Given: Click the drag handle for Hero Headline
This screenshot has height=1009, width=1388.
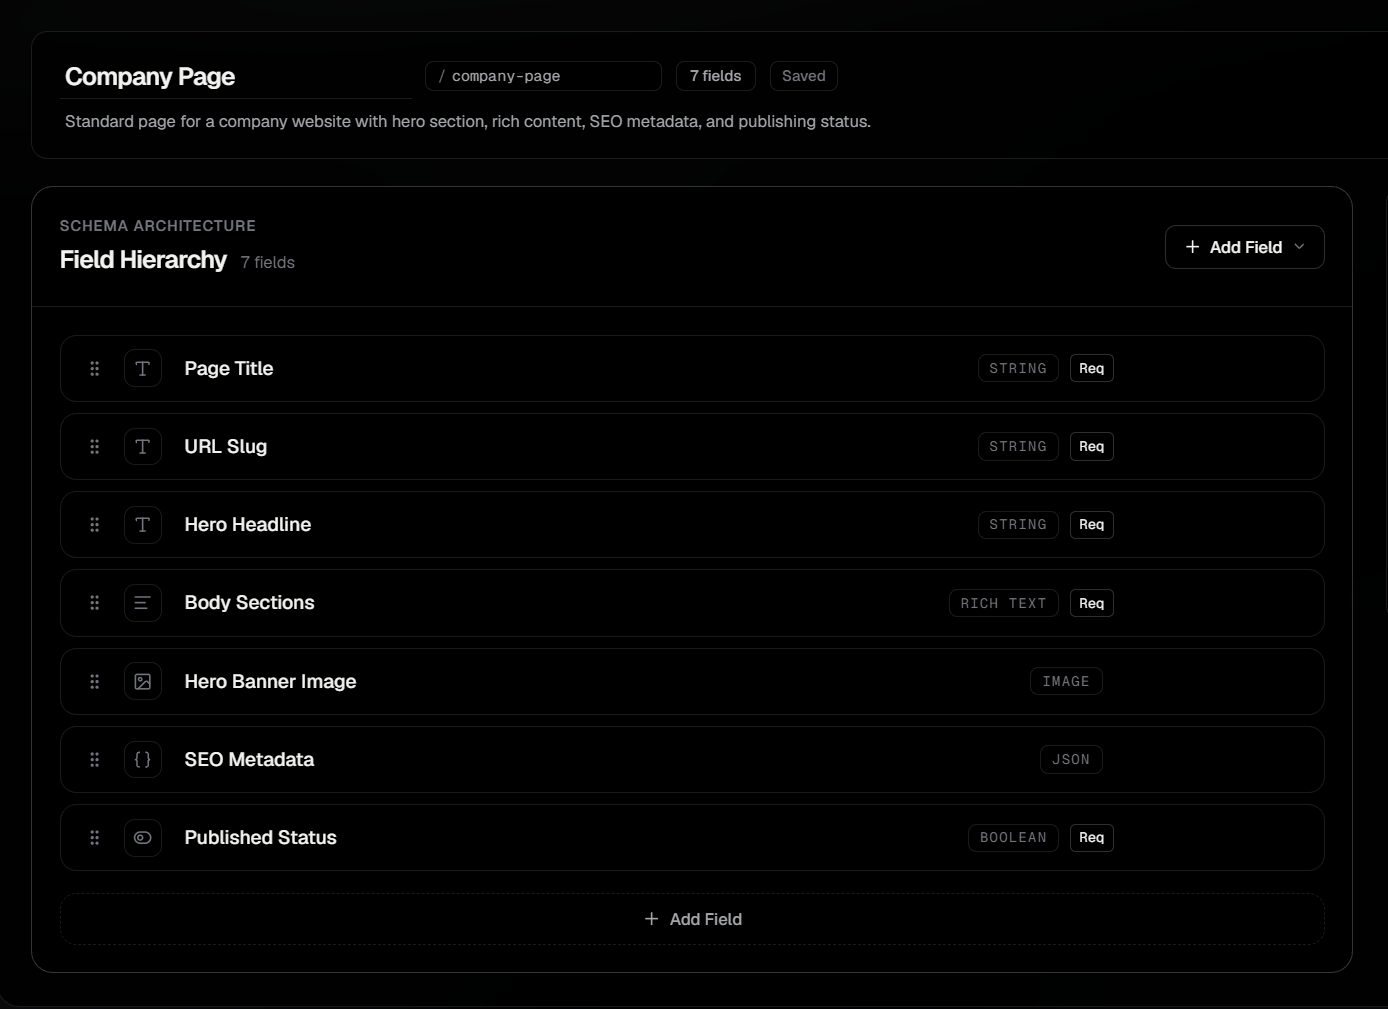Looking at the screenshot, I should coord(95,525).
